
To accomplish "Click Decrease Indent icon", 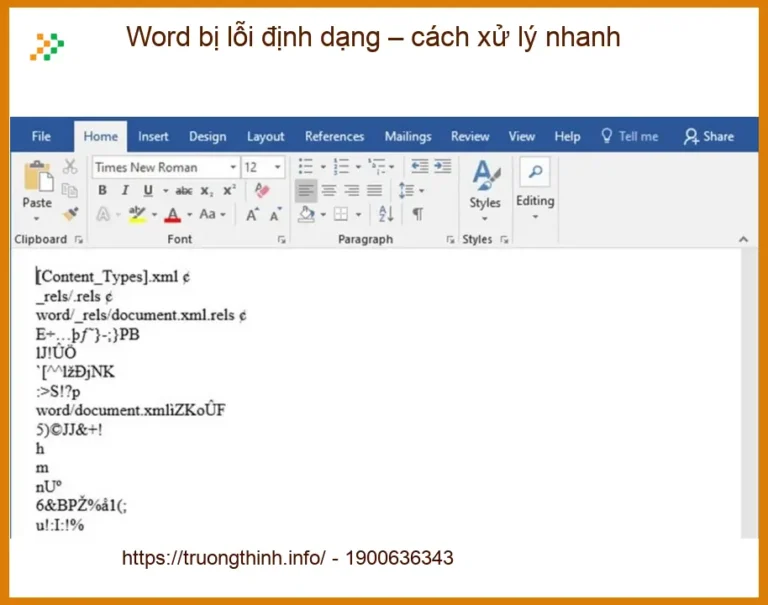I will pos(420,166).
